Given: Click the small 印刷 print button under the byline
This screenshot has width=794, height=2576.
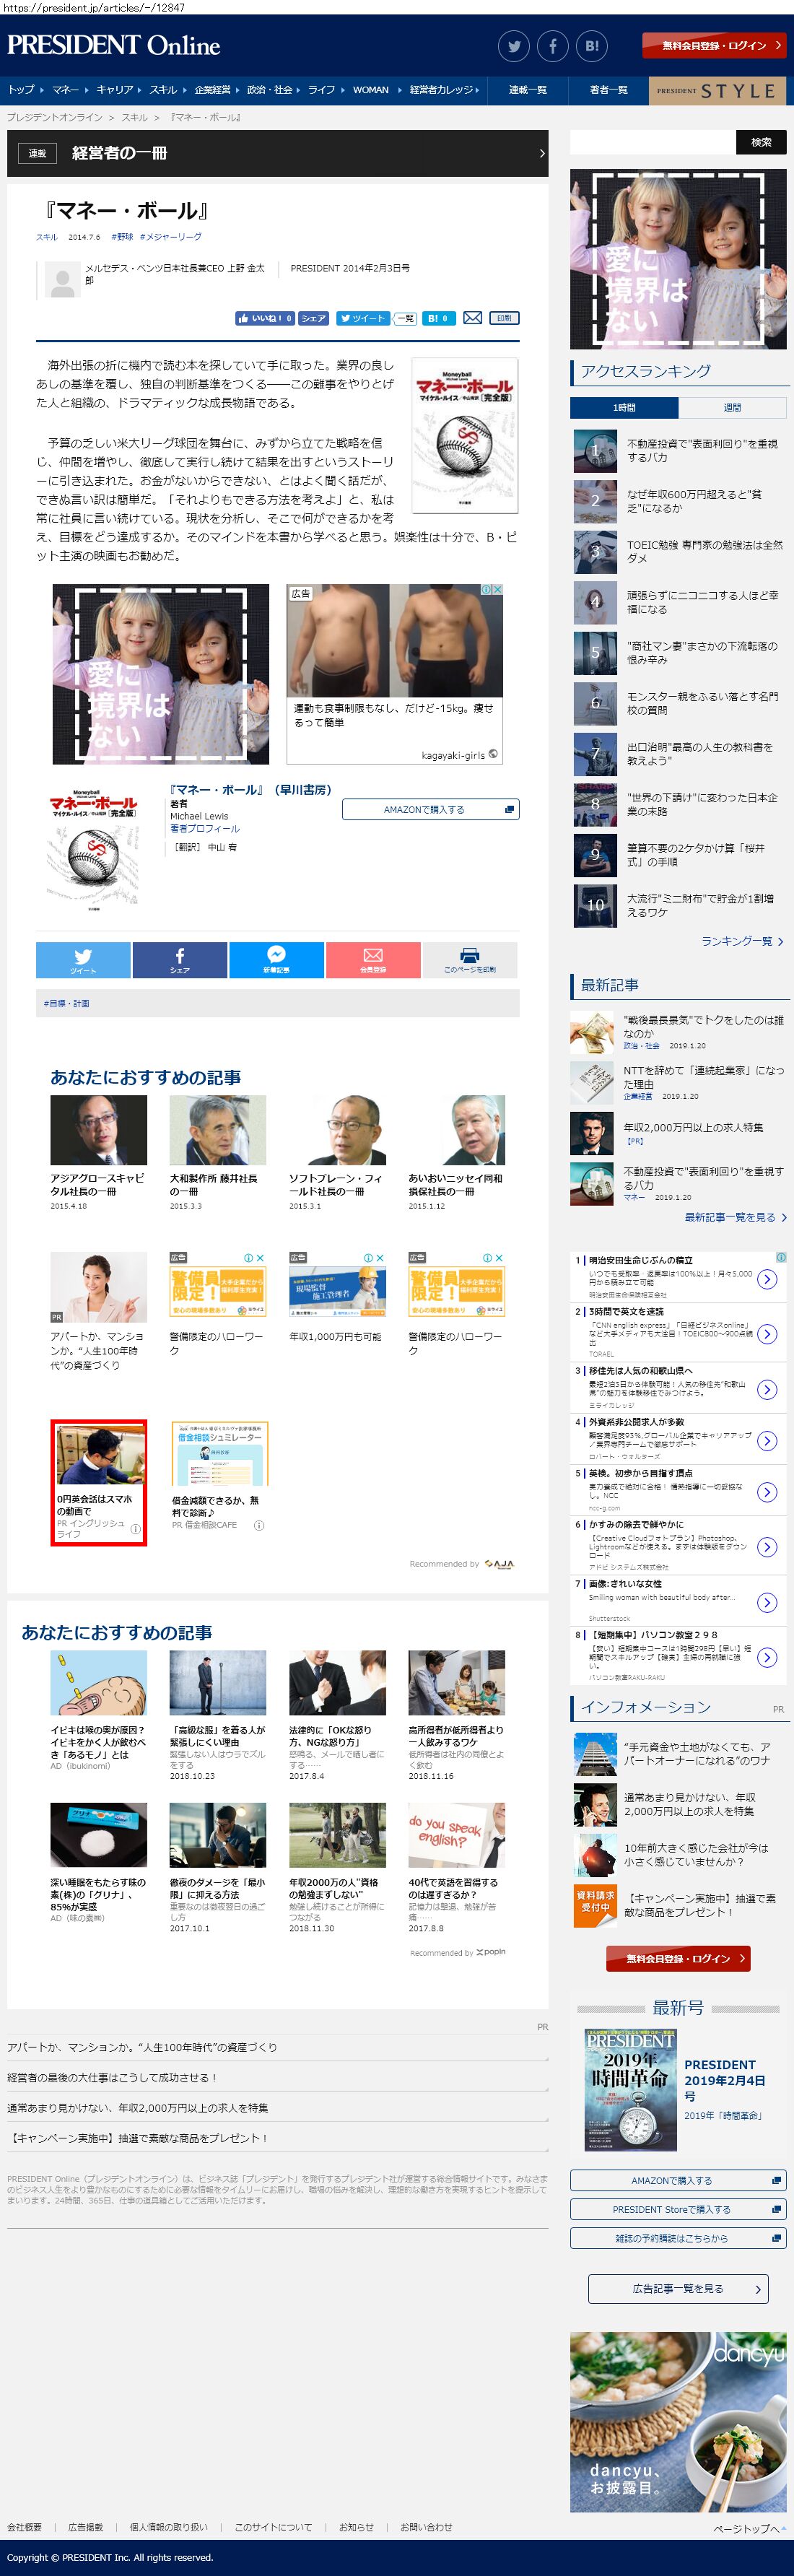Looking at the screenshot, I should point(504,318).
